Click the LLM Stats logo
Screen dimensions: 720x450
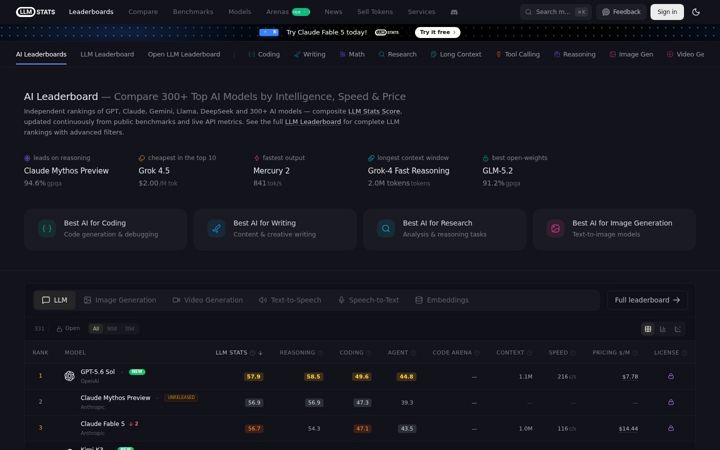(x=35, y=12)
